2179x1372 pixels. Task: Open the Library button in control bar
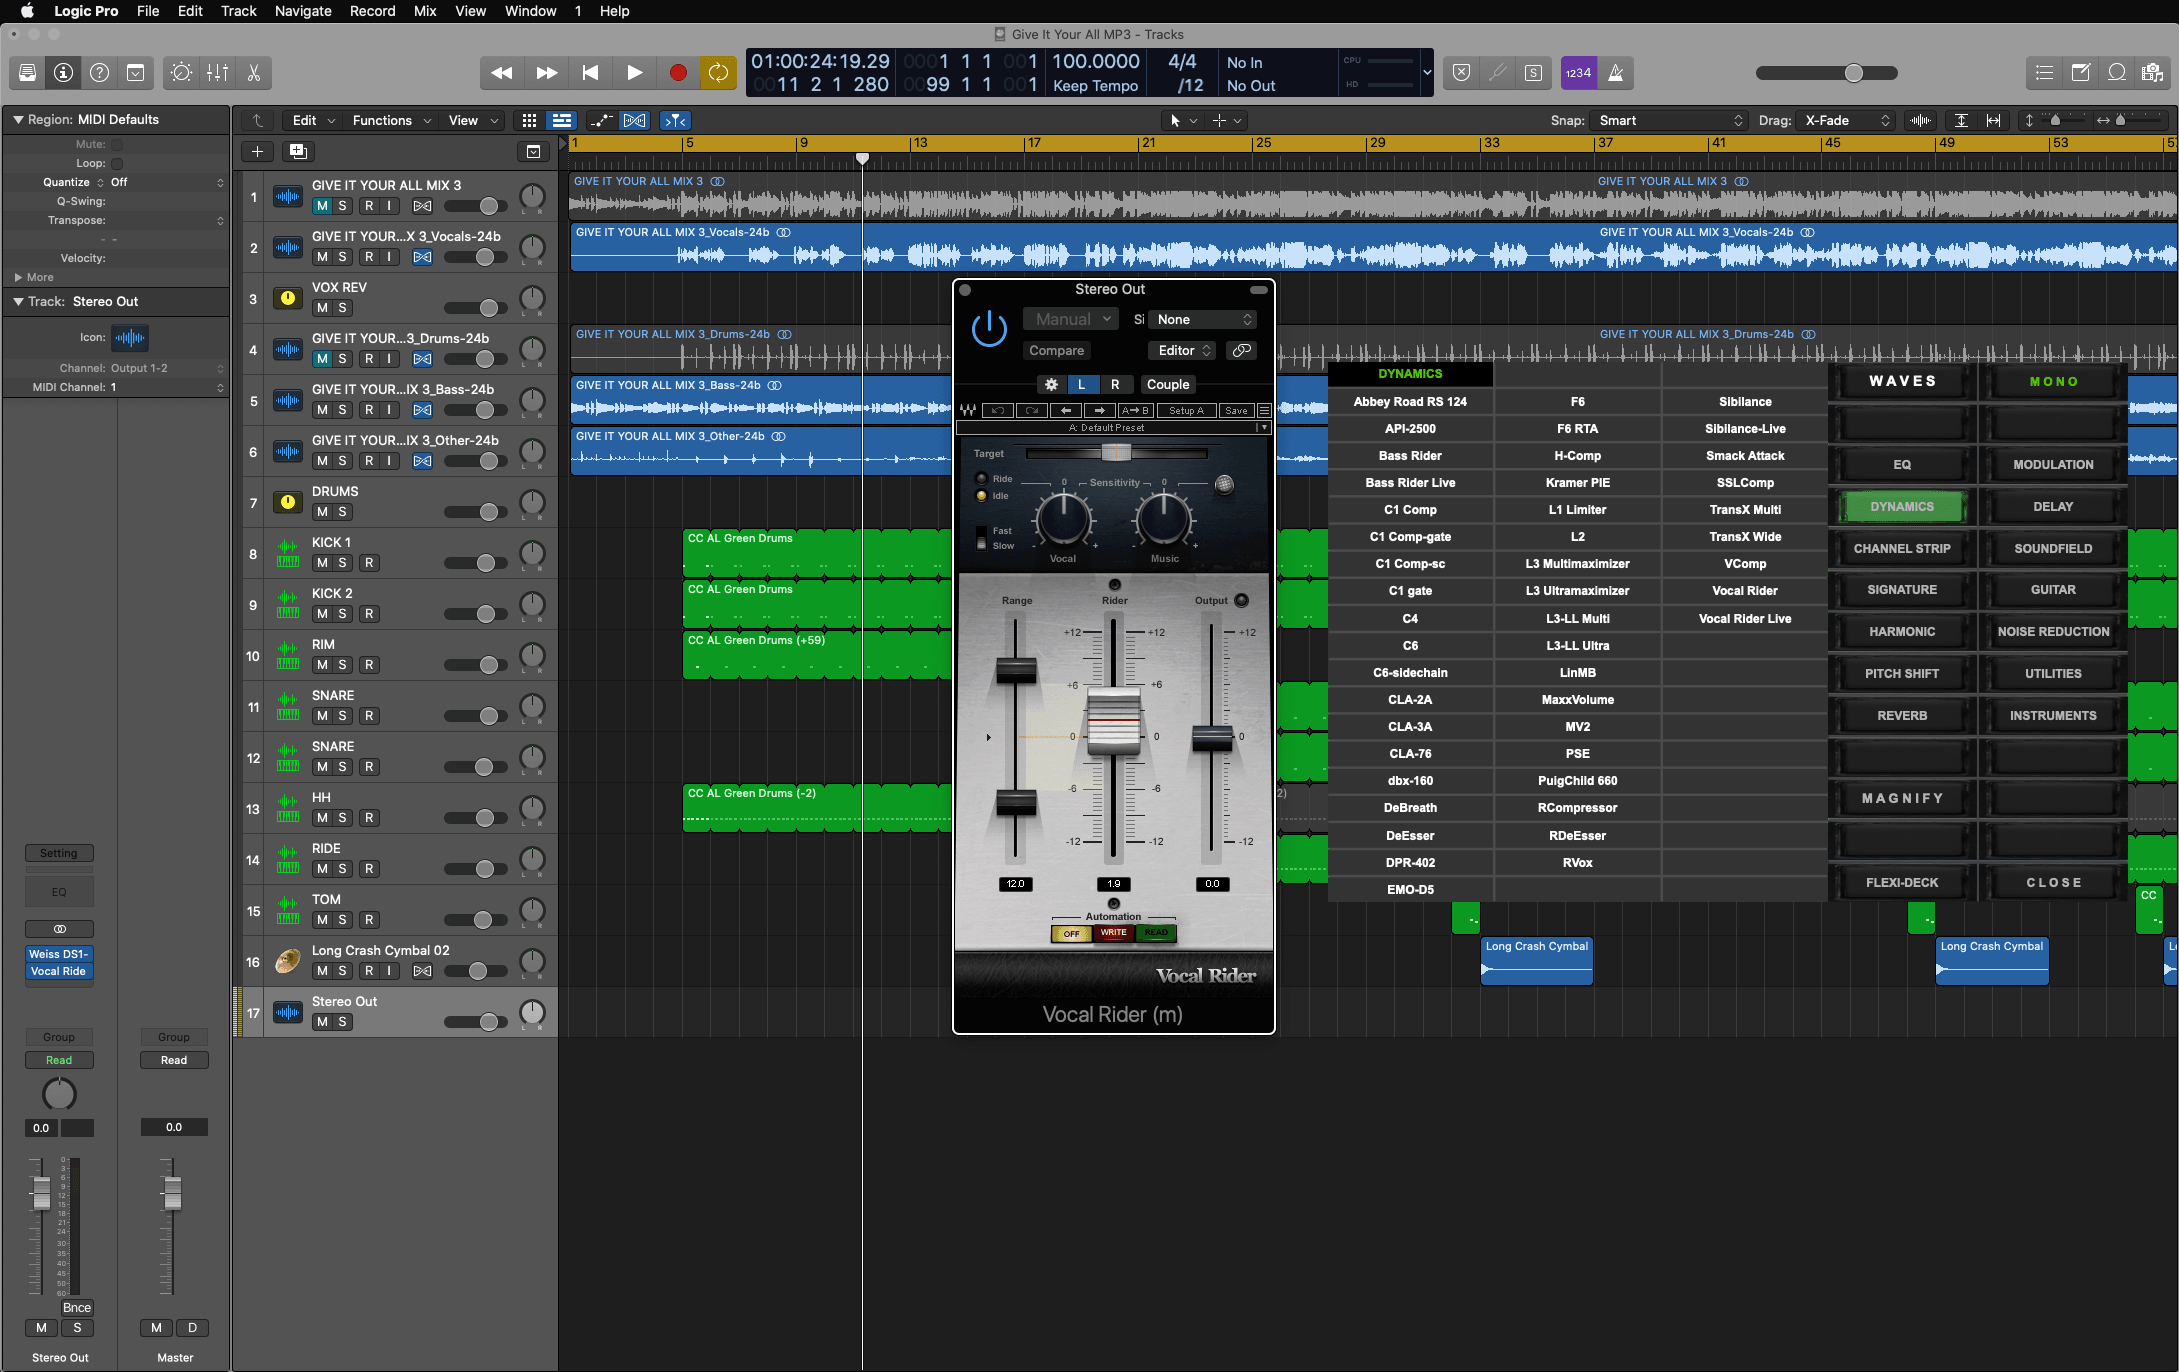point(27,73)
